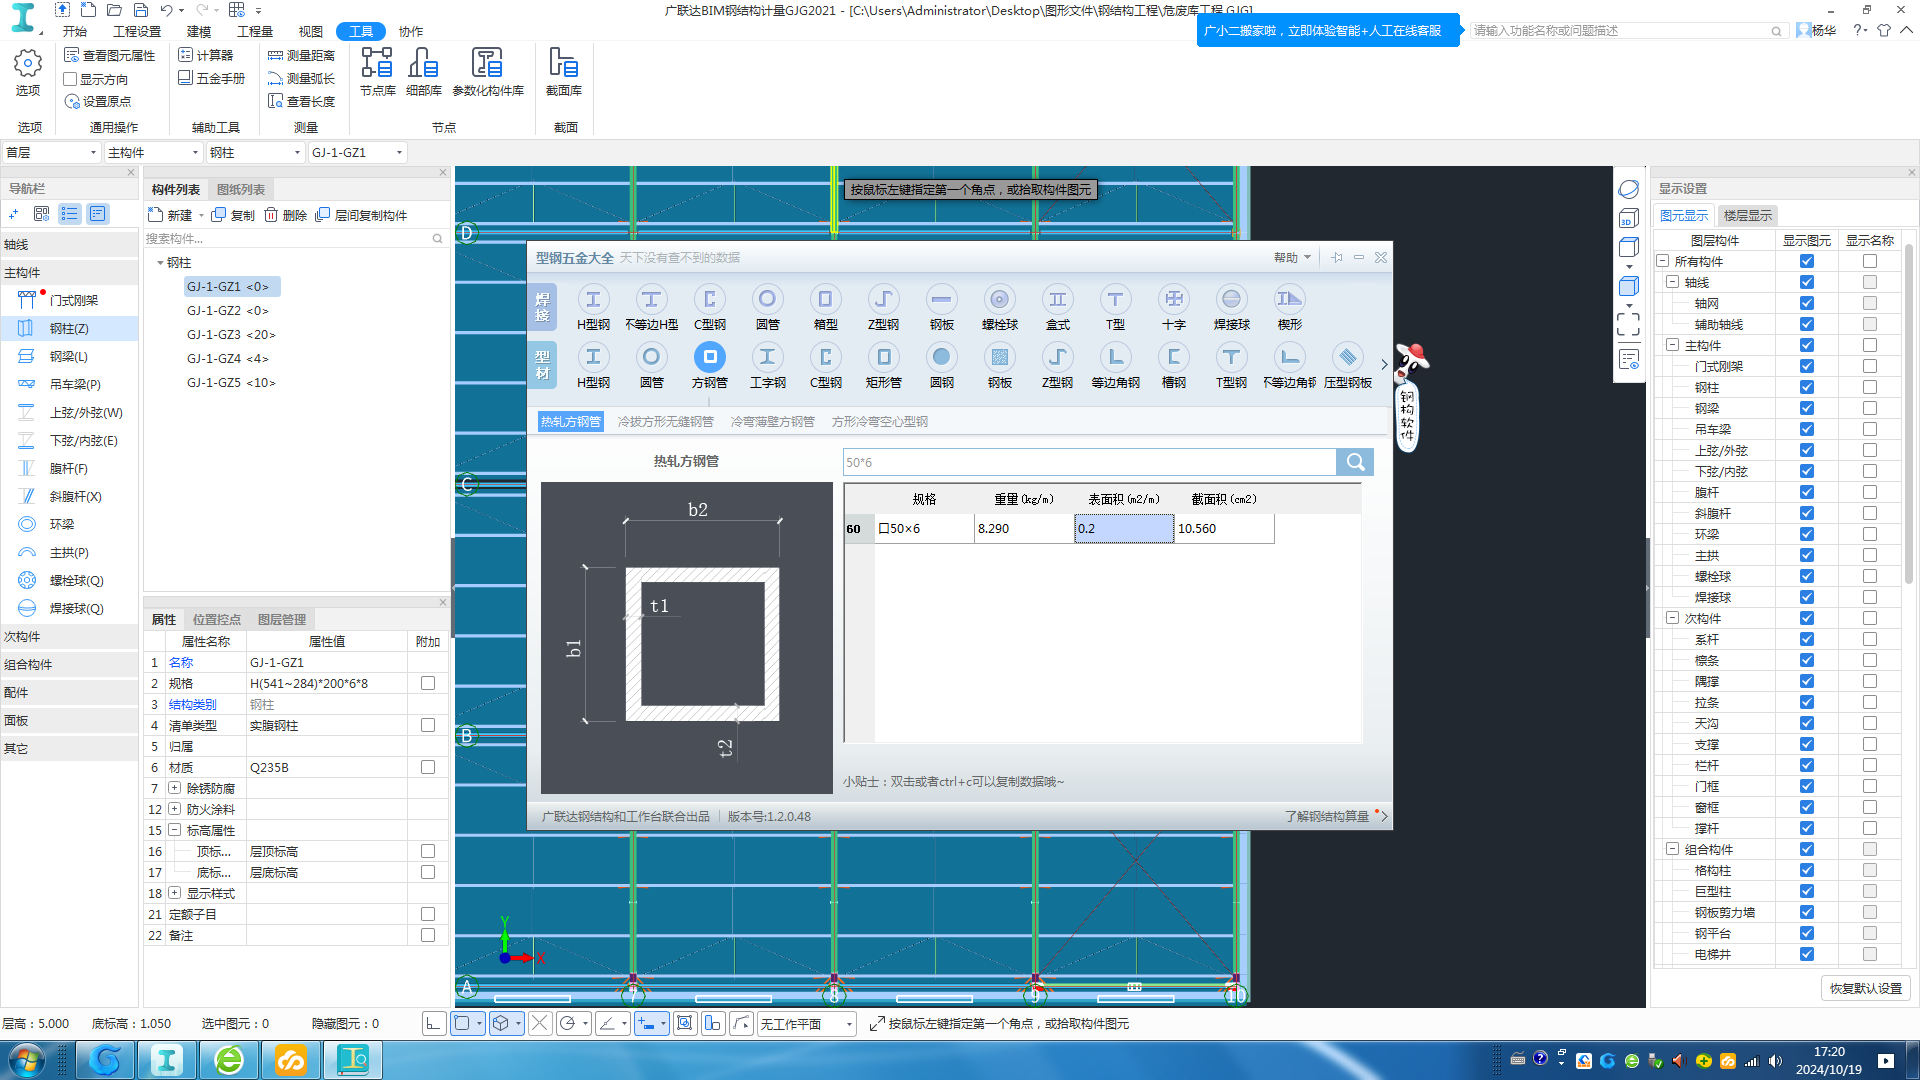This screenshot has height=1080, width=1920.
Task: Click 恢复默认设置 button
Action: (1865, 988)
